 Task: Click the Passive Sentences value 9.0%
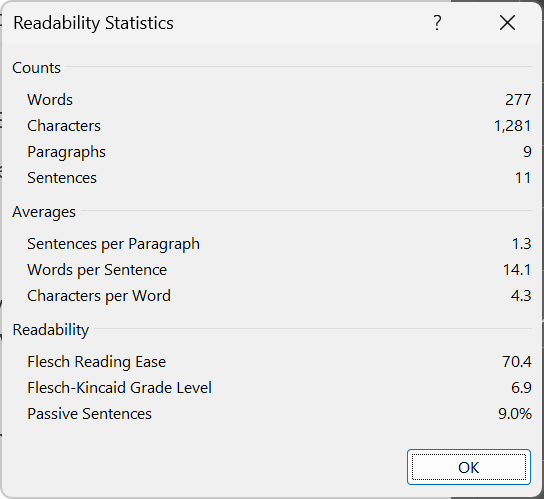pos(515,414)
